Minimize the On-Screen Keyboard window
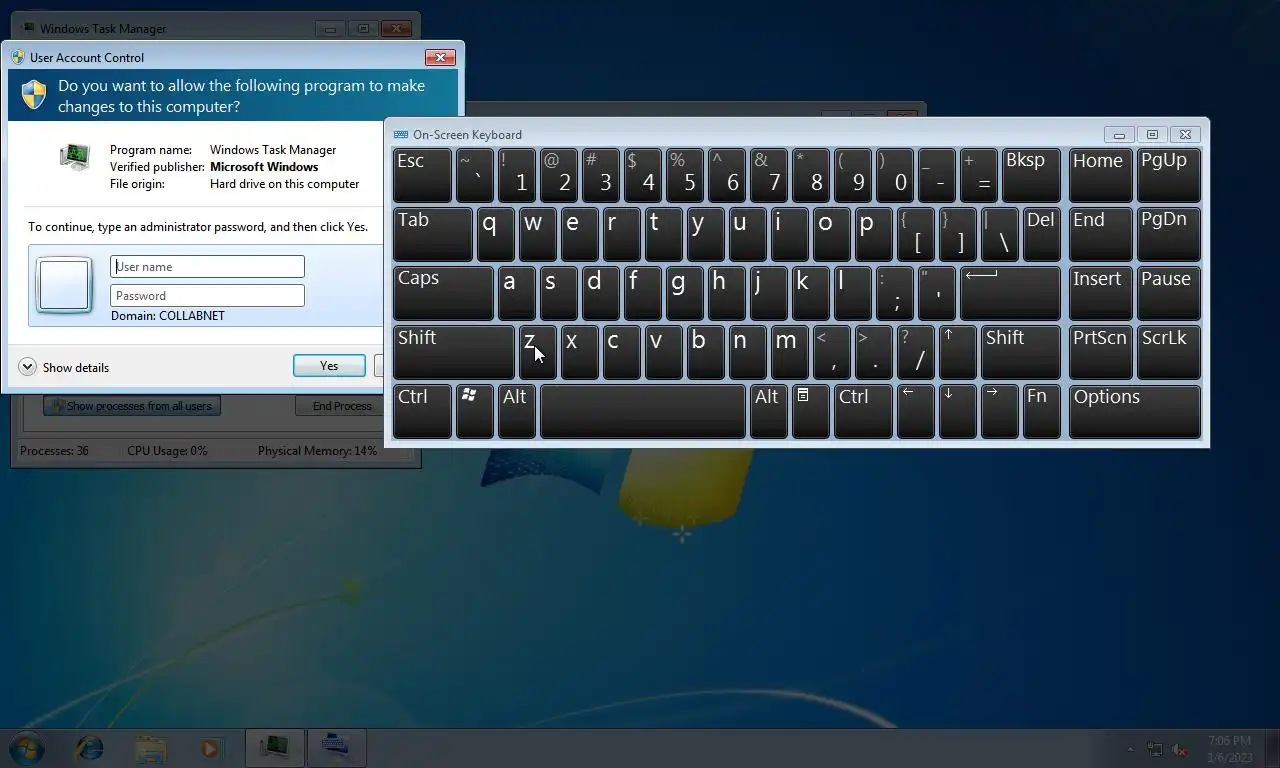 1119,134
